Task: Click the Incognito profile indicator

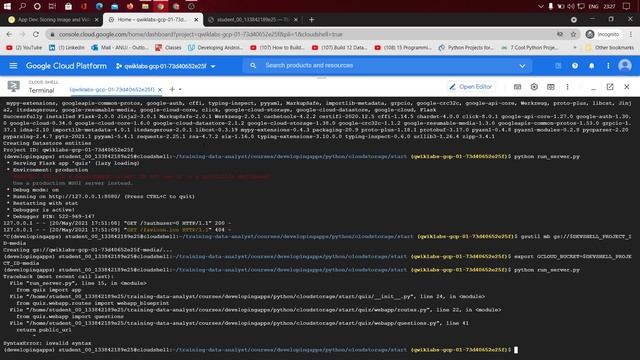Action: point(602,34)
